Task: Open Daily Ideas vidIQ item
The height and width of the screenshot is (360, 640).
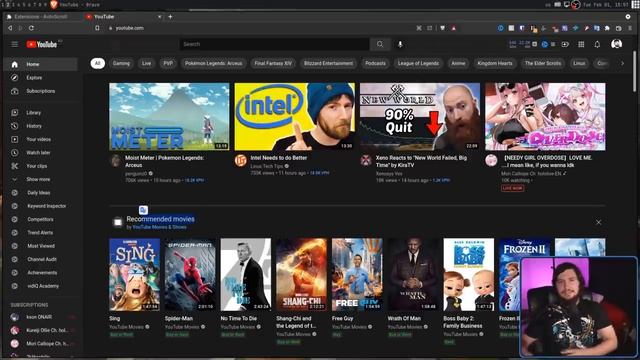Action: [x=40, y=193]
